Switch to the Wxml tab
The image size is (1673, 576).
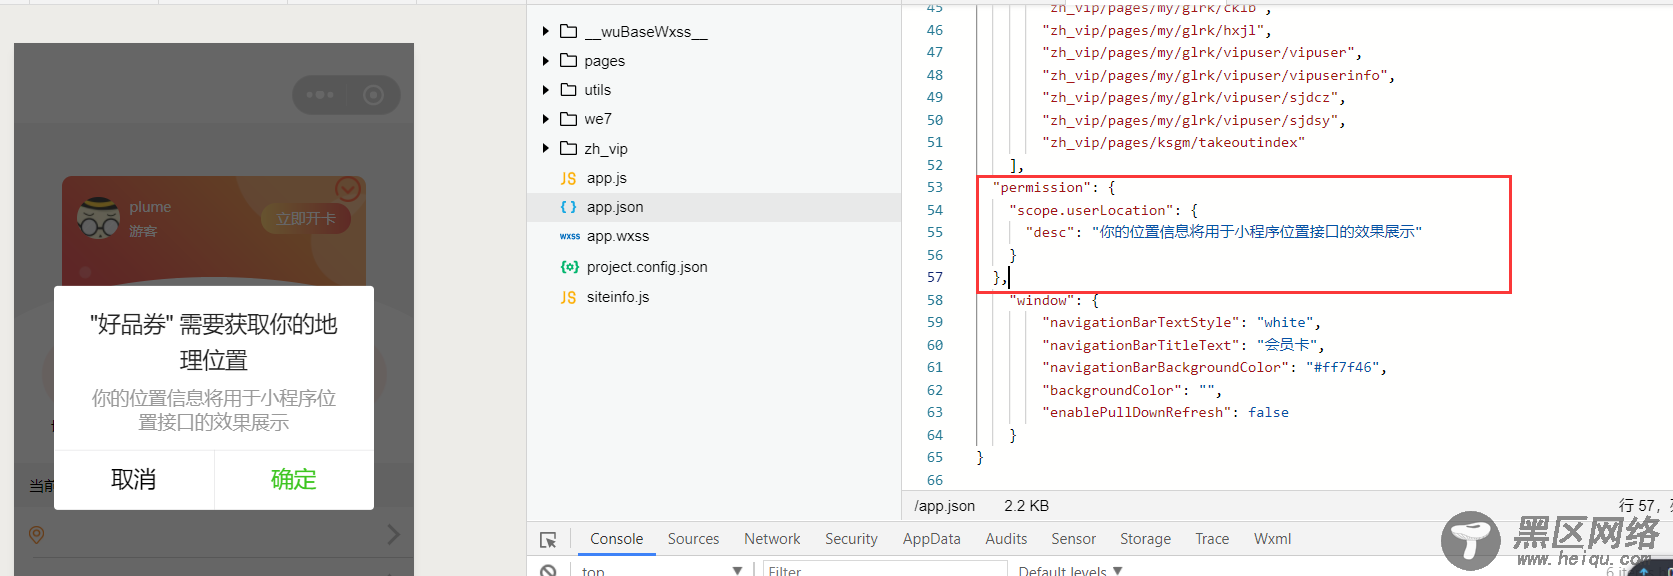coord(1272,539)
